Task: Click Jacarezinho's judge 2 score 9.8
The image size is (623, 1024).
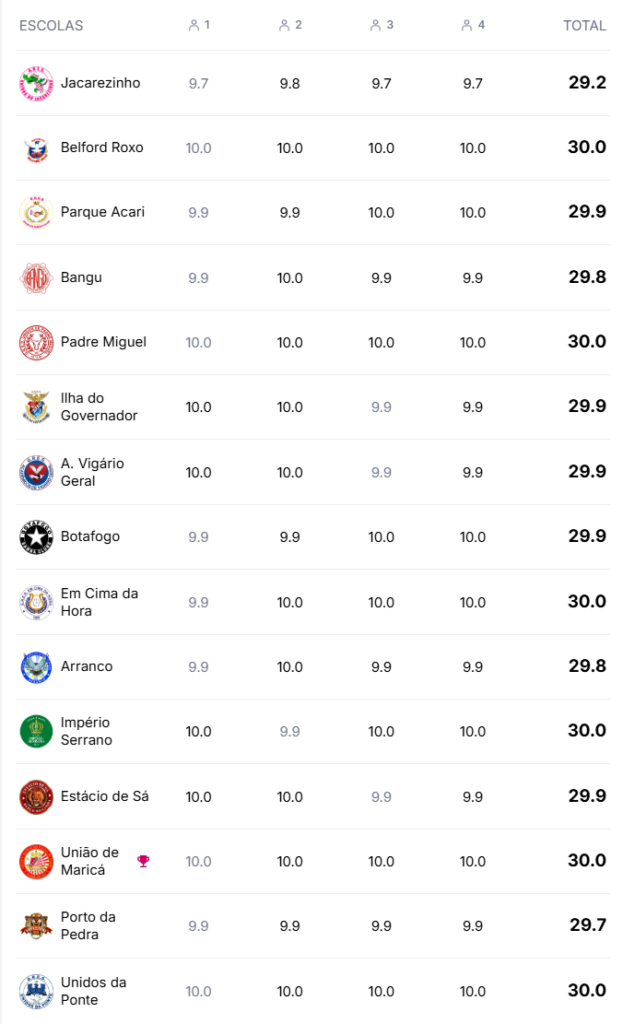Action: click(x=290, y=84)
